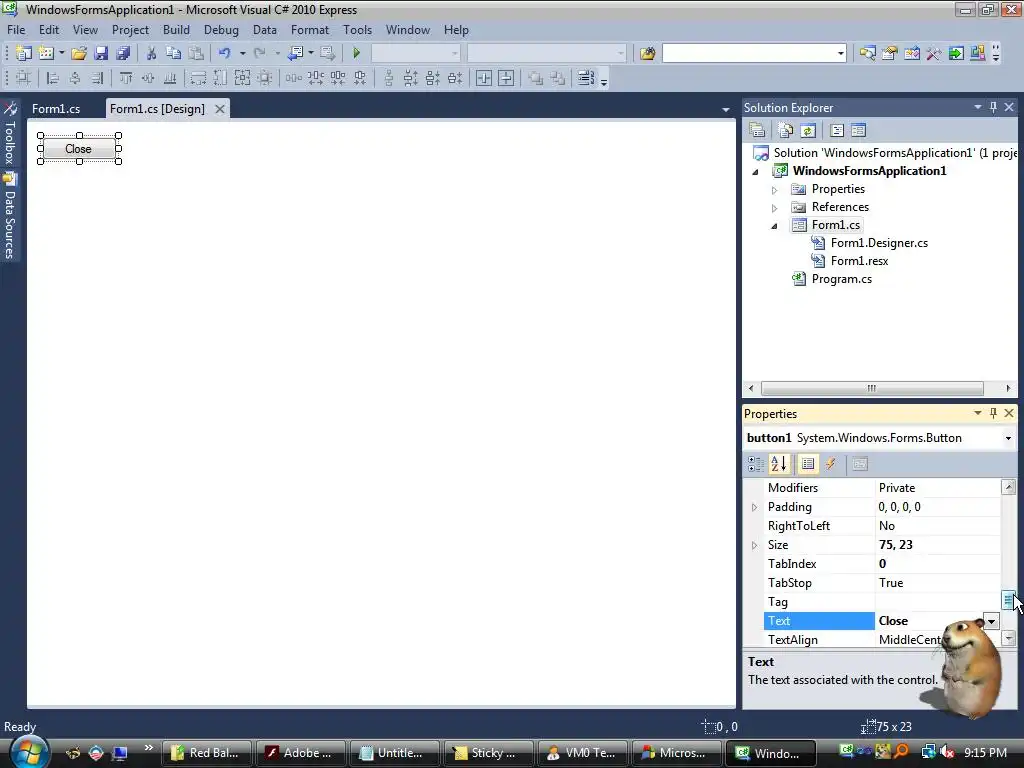Open the Data Sources side tab

10,217
